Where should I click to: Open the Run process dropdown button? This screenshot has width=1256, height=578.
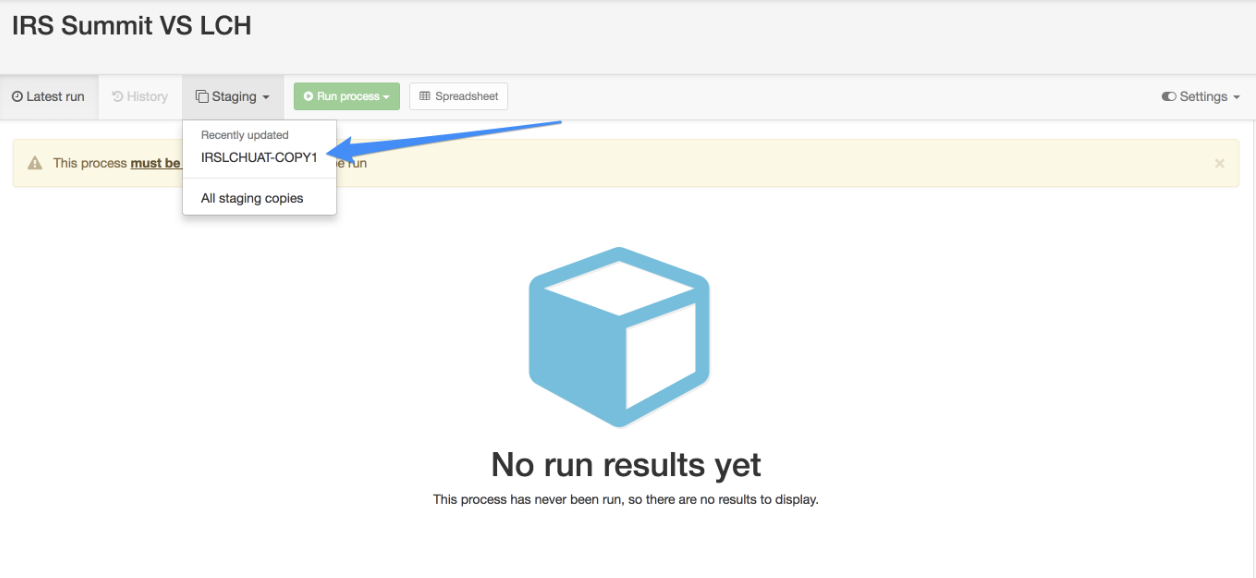tap(347, 97)
